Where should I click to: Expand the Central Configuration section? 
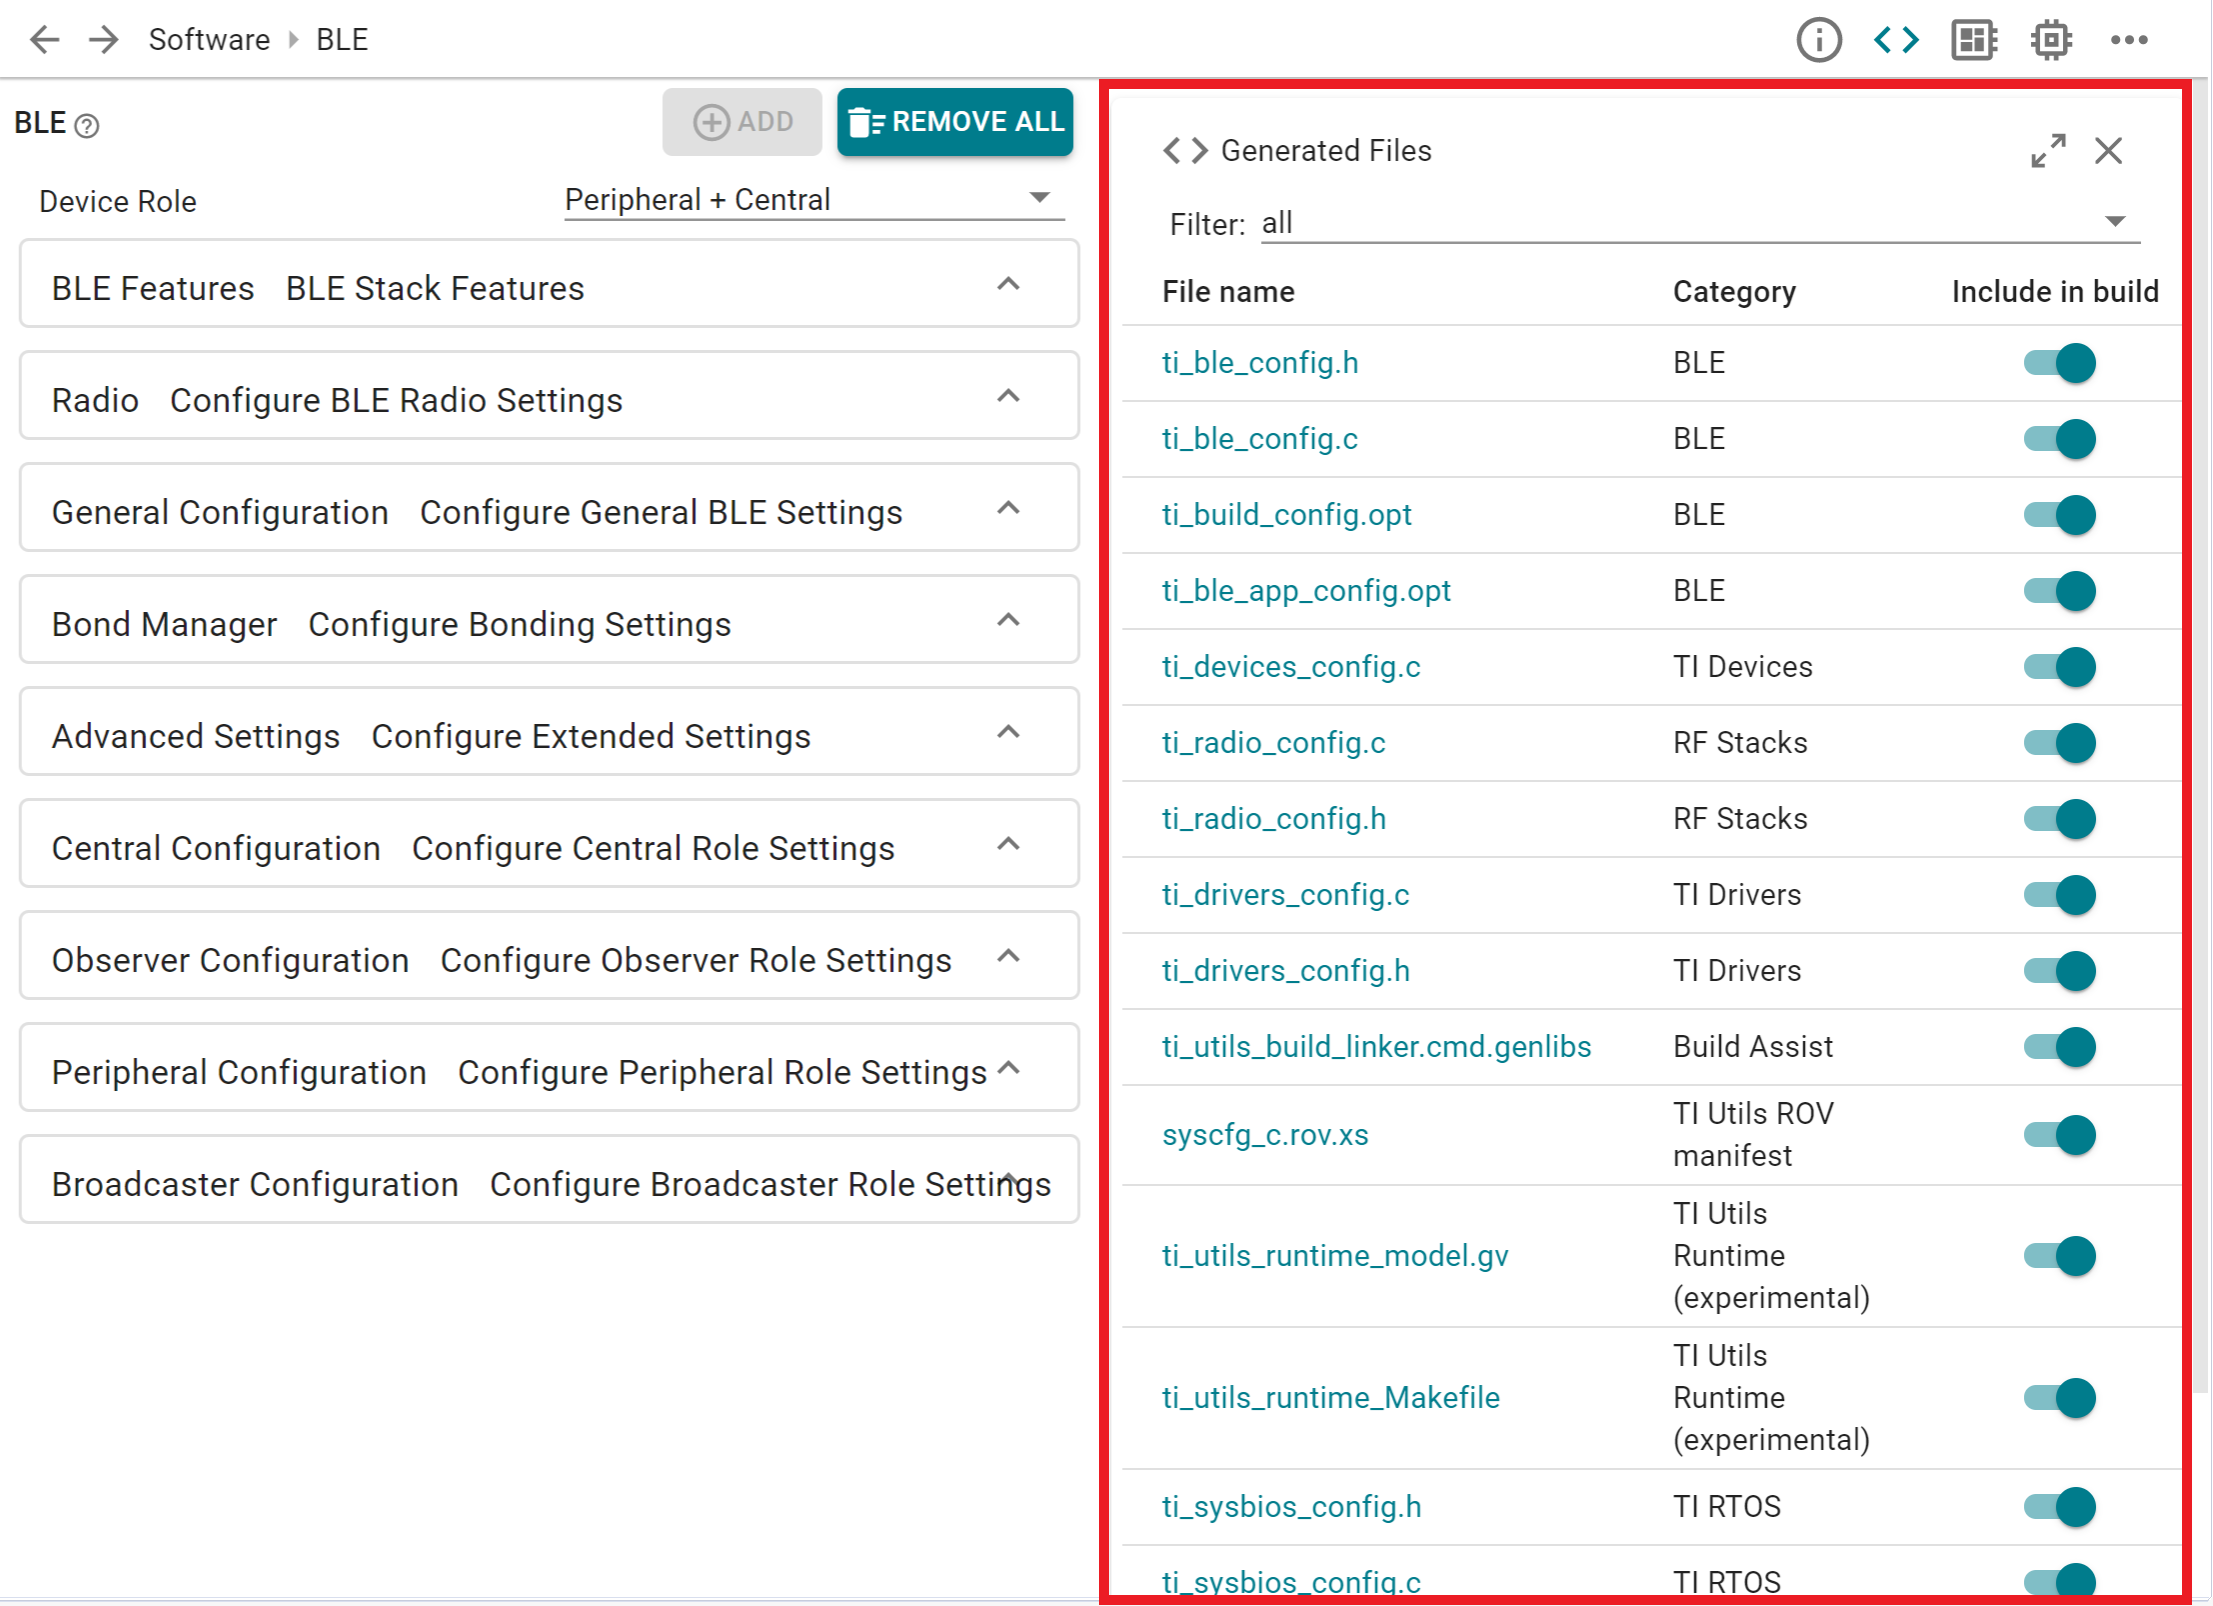click(1008, 844)
